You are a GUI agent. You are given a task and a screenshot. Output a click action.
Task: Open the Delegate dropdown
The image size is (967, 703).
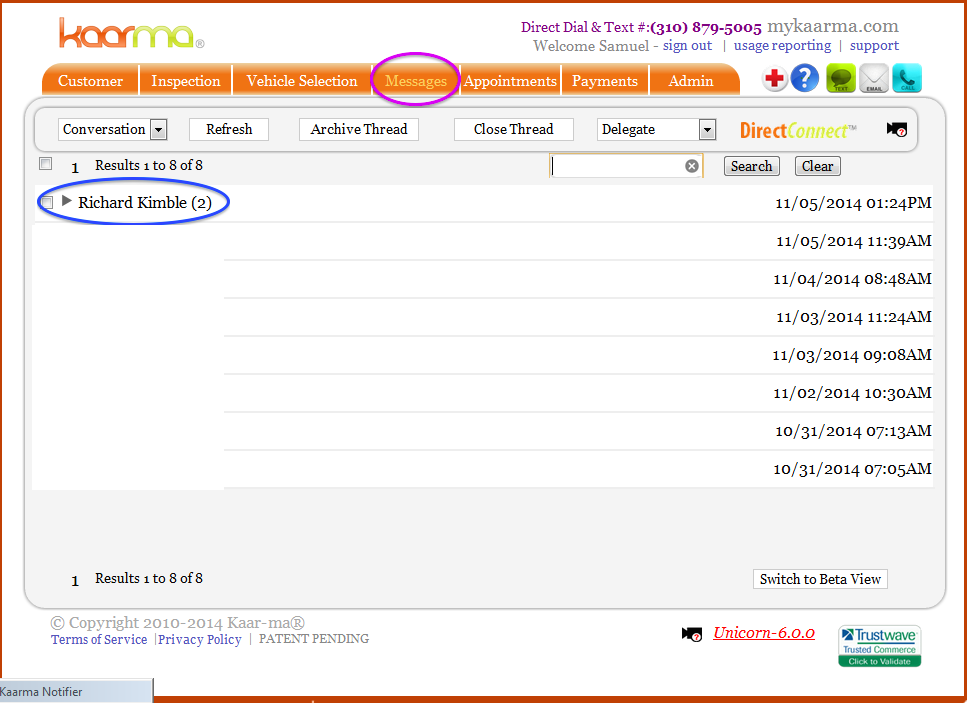[656, 130]
